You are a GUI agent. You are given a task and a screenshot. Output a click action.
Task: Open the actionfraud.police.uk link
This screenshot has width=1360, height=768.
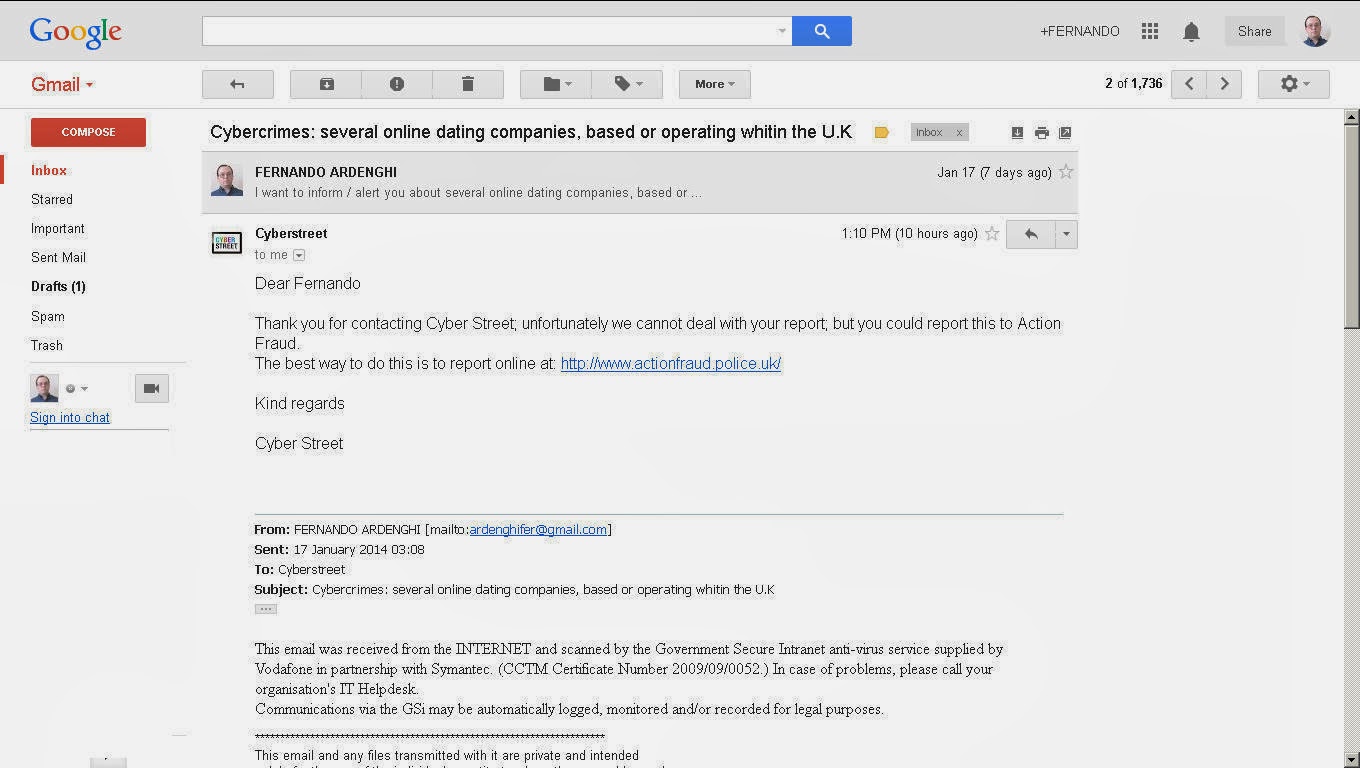click(x=671, y=363)
